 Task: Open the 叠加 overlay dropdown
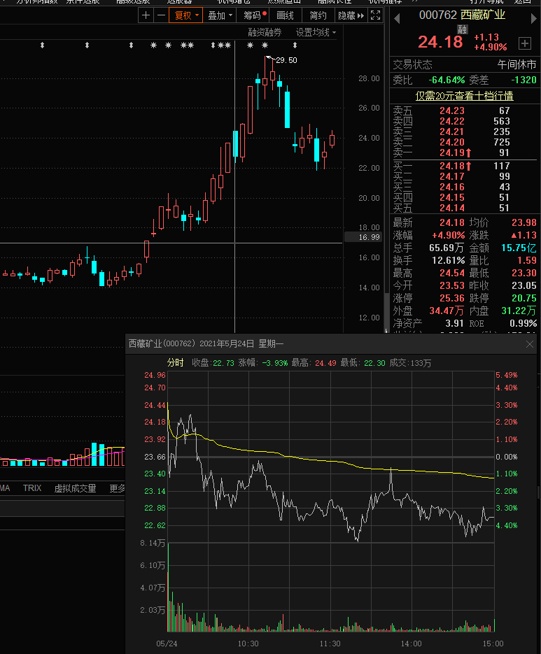tap(220, 15)
